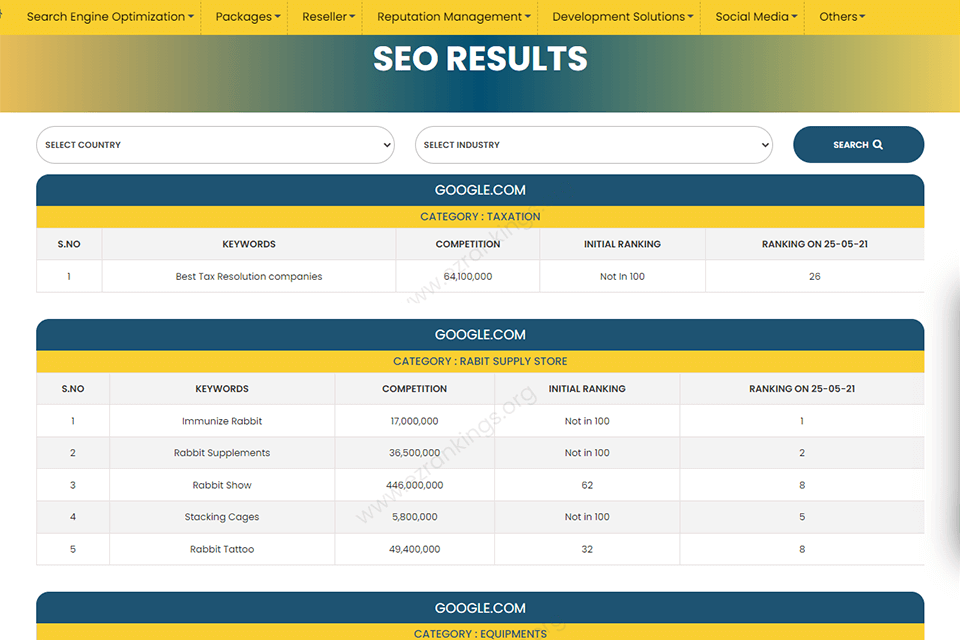The height and width of the screenshot is (640, 960).
Task: Expand the Select Industry dropdown
Action: click(594, 145)
